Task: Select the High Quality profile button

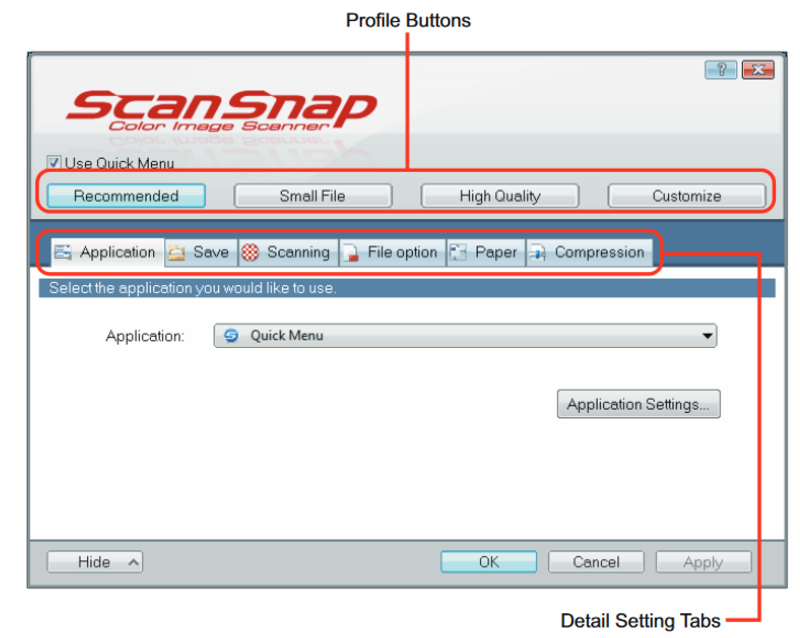Action: 500,196
